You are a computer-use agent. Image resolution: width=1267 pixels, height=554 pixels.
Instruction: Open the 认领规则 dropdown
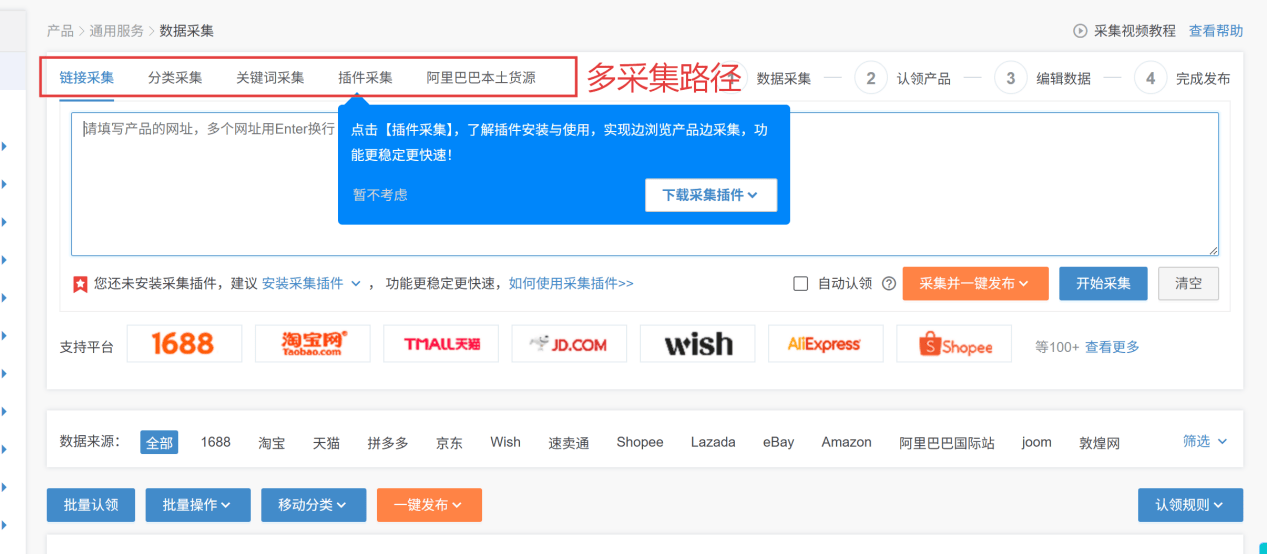(1190, 505)
